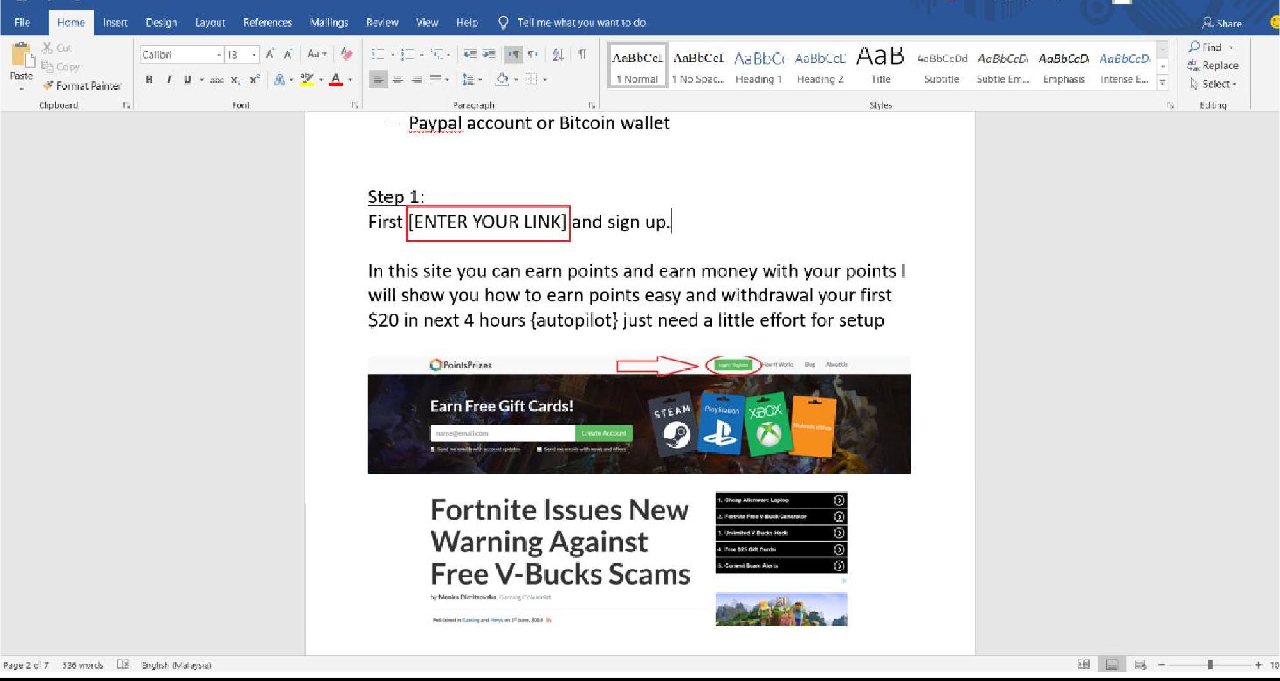Open the Paste options arrow
1280x681 pixels.
tap(21, 88)
